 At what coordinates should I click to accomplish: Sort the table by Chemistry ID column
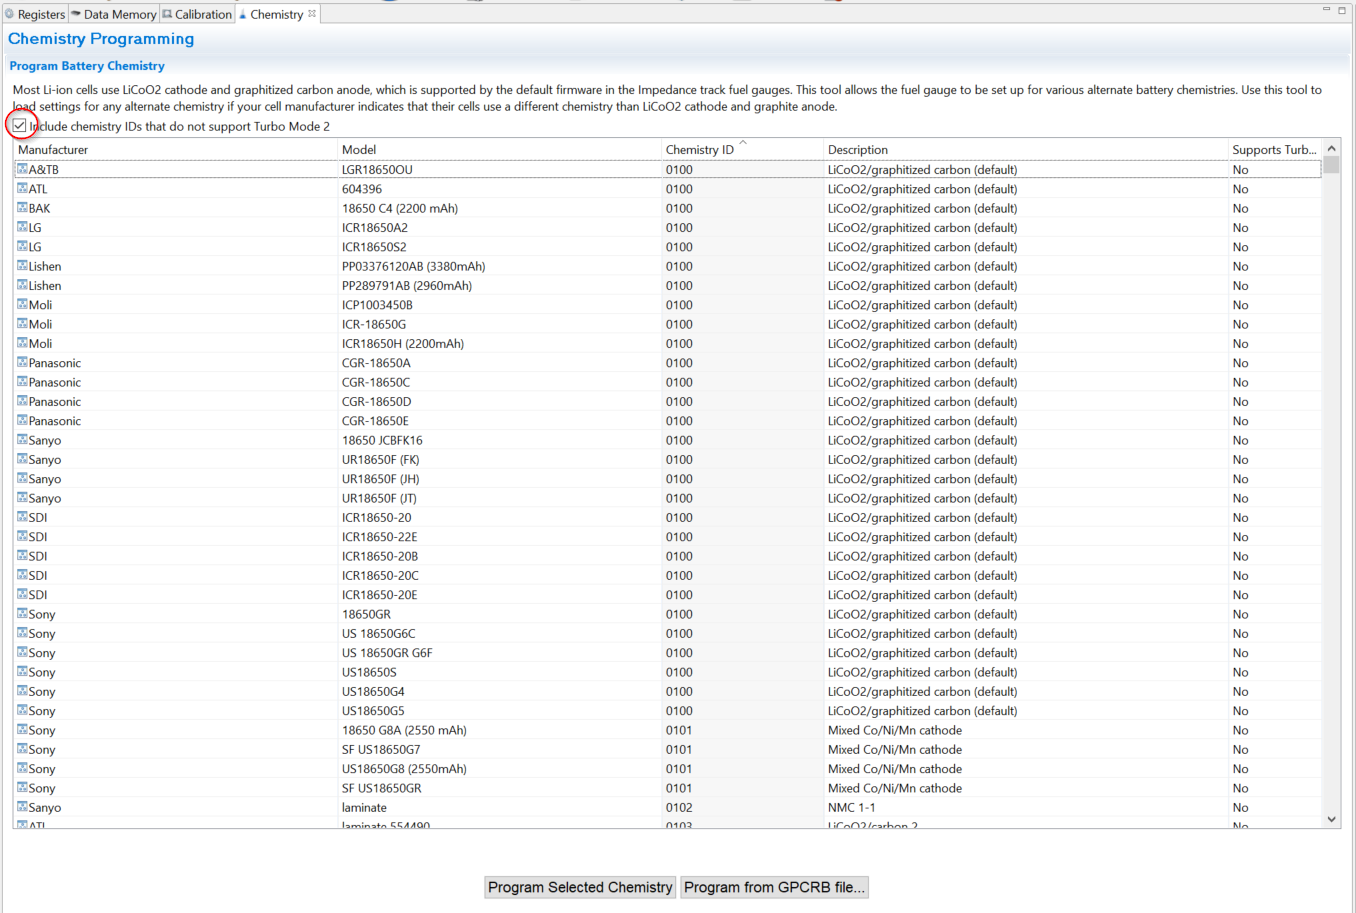click(x=700, y=150)
